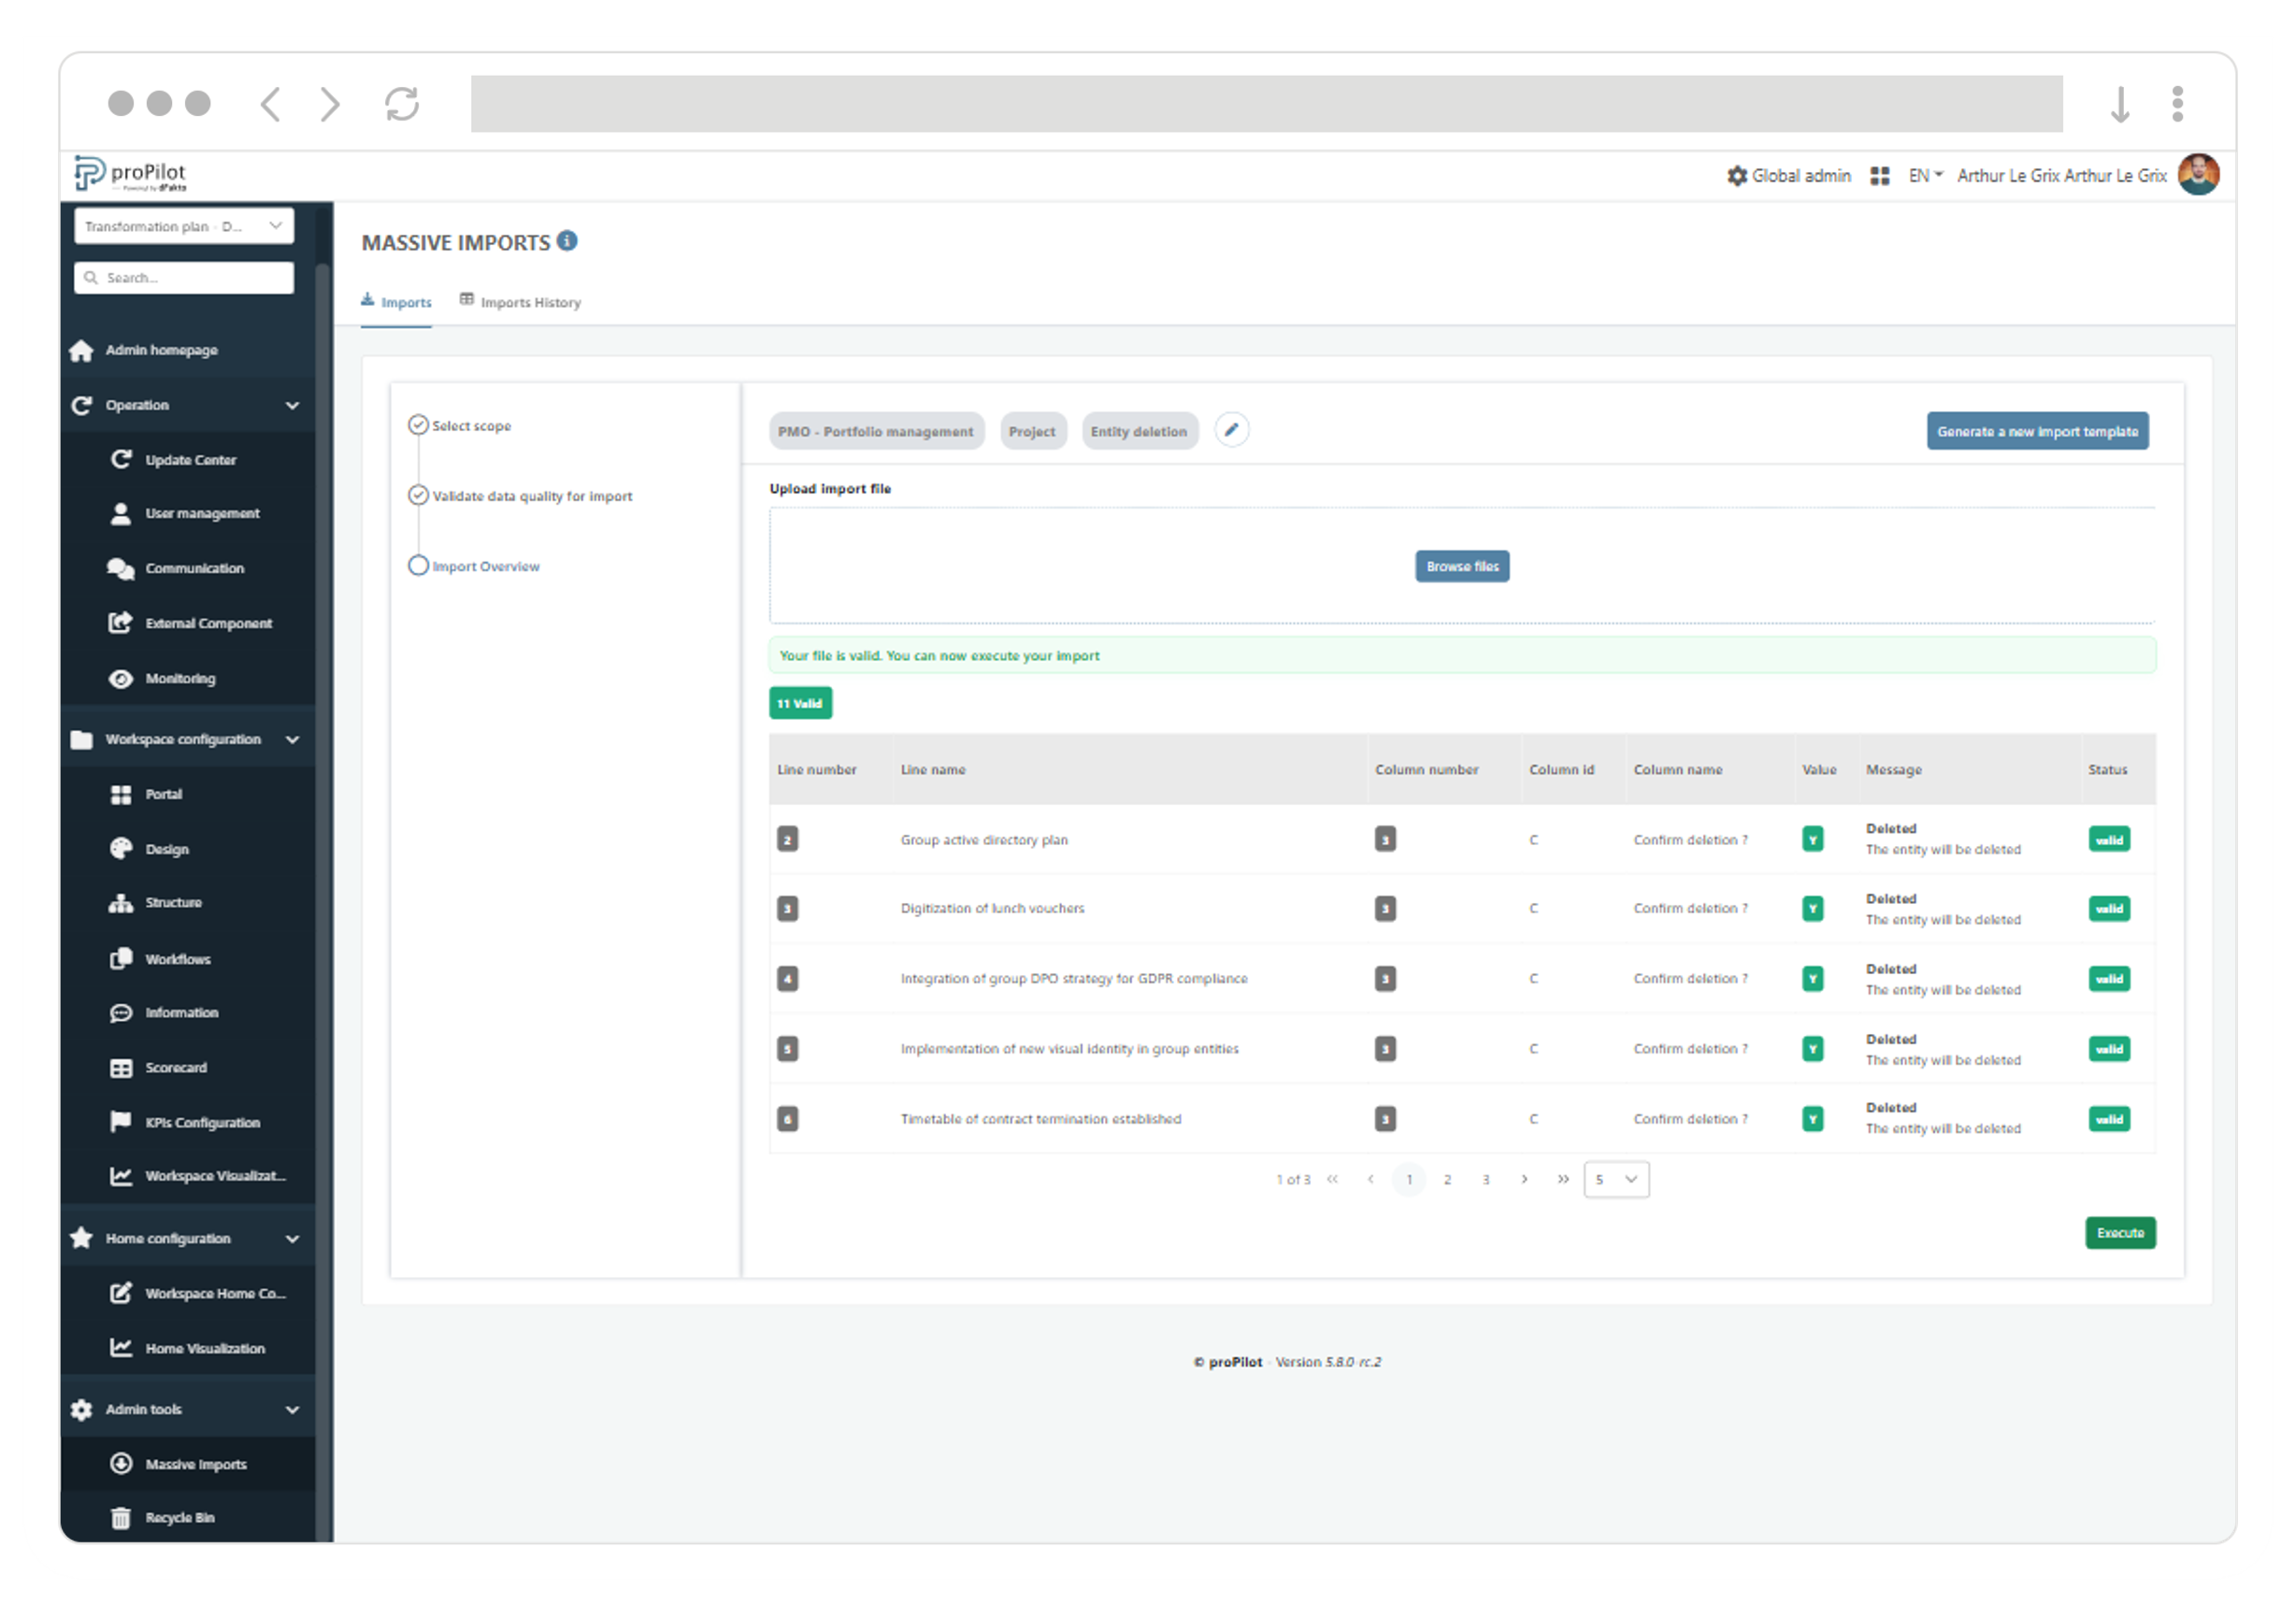
Task: Reload the browser page
Action: [402, 104]
